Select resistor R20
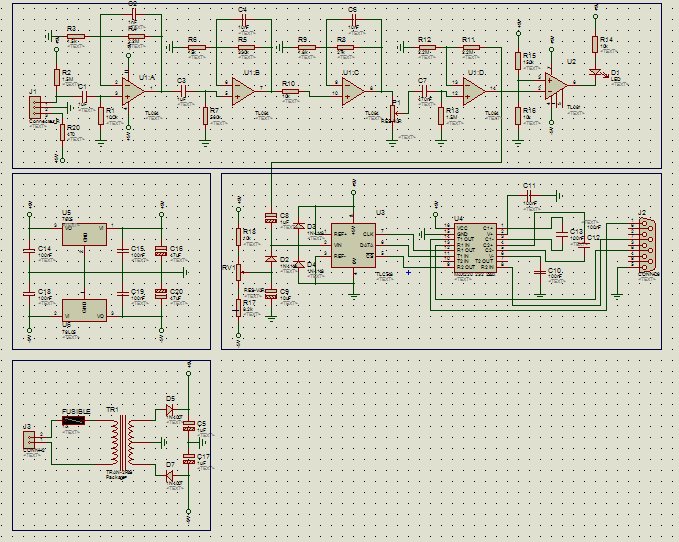 [x=62, y=132]
